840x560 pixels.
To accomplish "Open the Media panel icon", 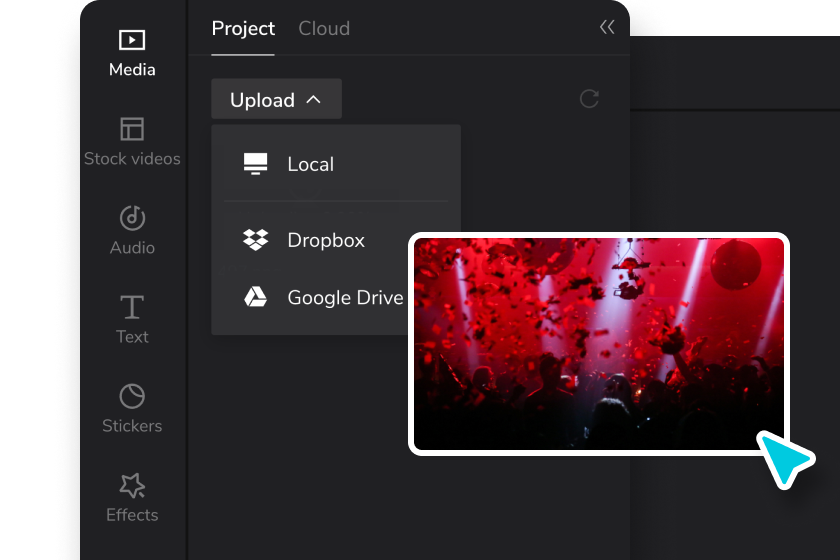I will [132, 40].
